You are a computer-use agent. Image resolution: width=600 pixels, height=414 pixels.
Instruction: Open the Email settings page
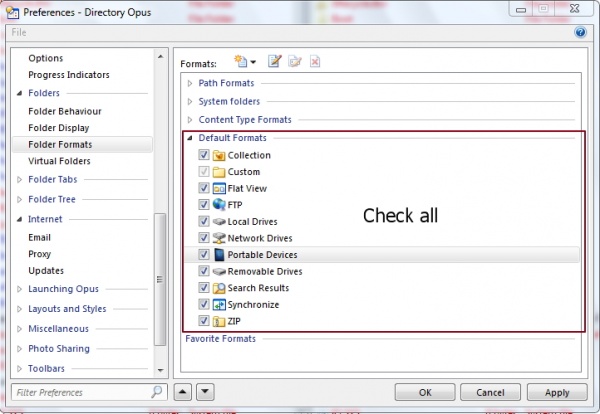pos(39,238)
